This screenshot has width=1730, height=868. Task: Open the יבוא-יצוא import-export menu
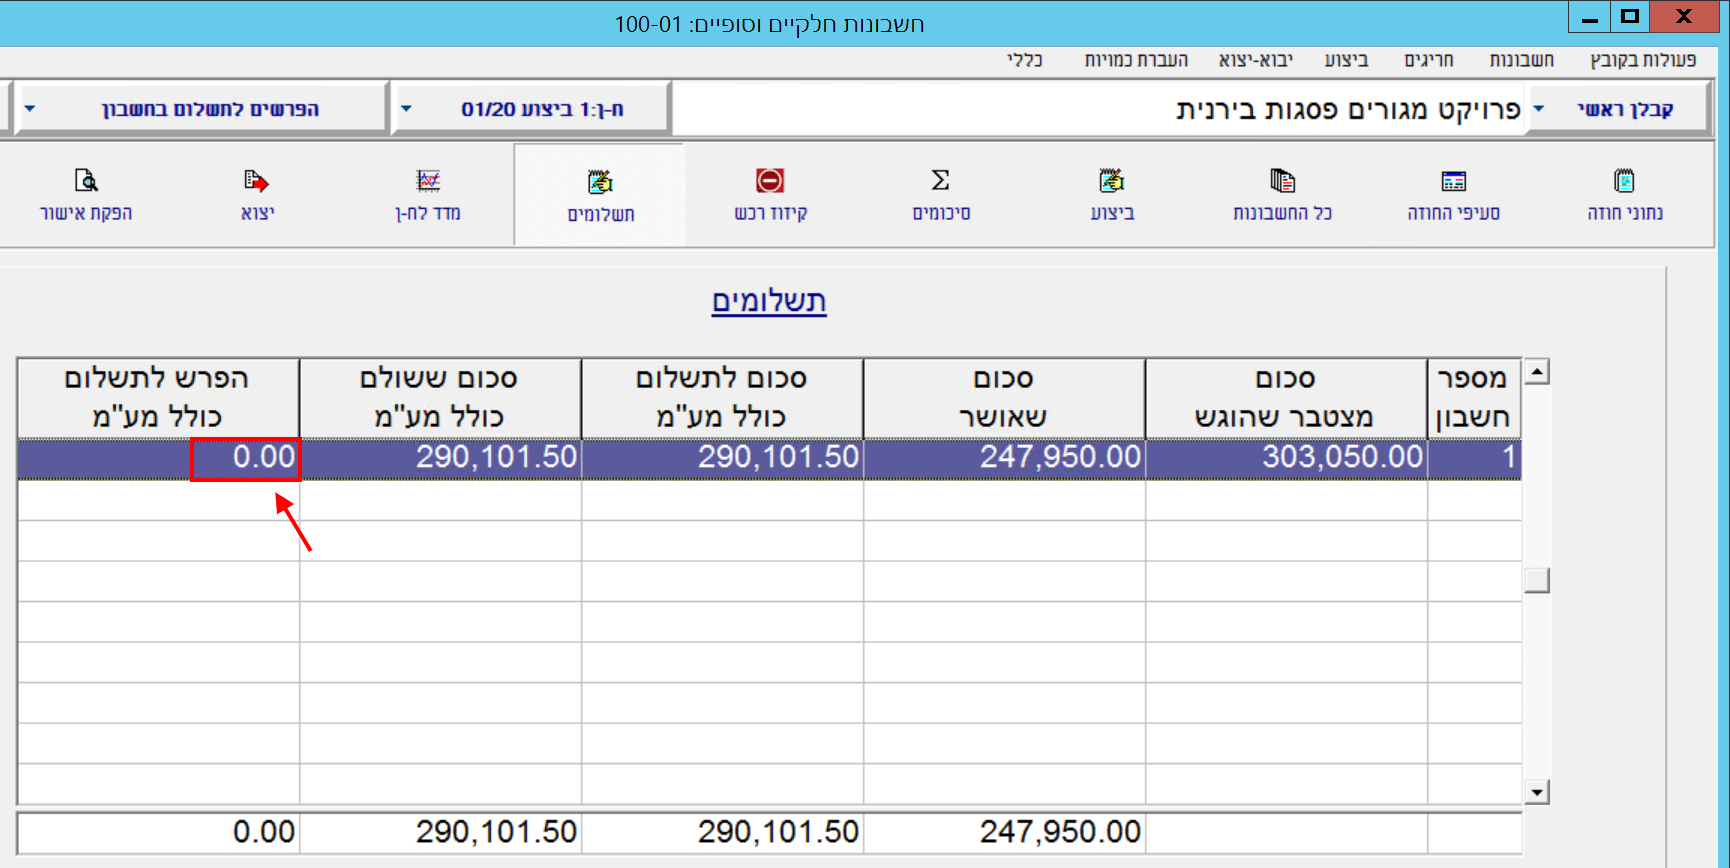point(1255,60)
